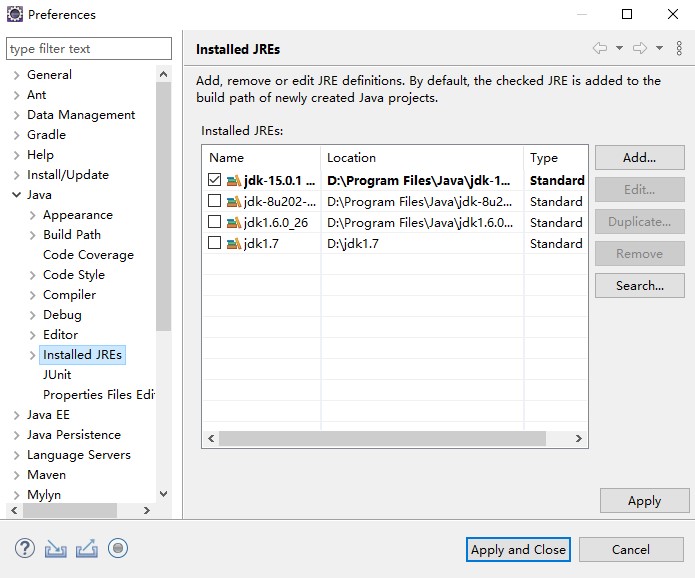695x578 pixels.
Task: Expand the General tree node
Action: click(16, 75)
